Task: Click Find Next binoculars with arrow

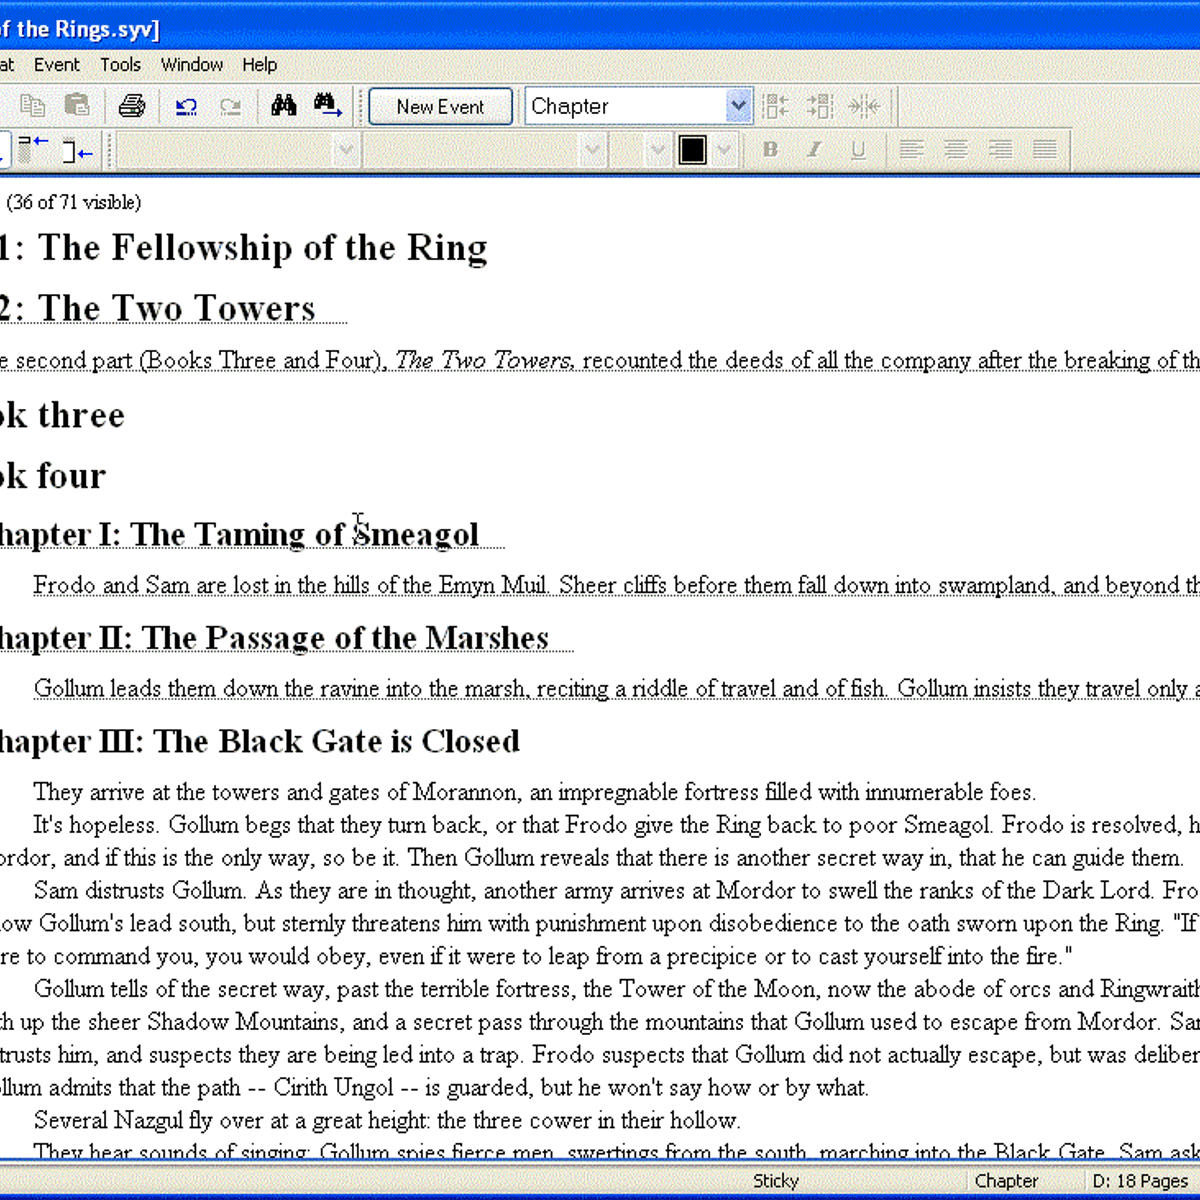Action: click(328, 105)
